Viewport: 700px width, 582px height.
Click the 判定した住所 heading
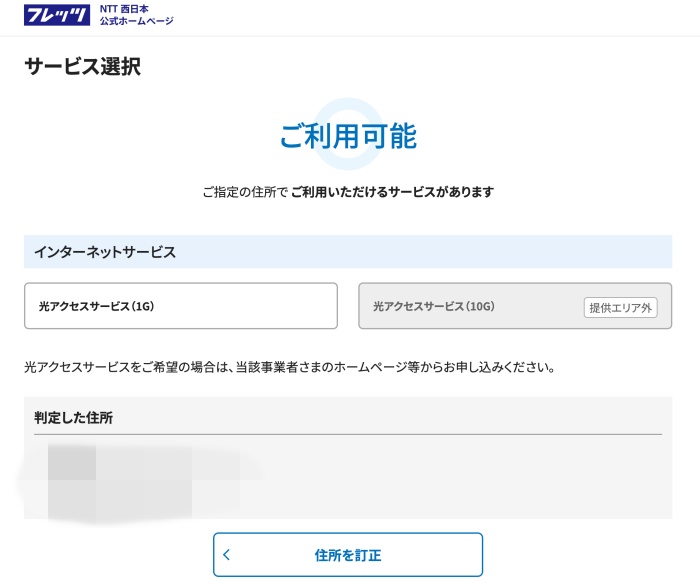pyautogui.click(x=74, y=418)
